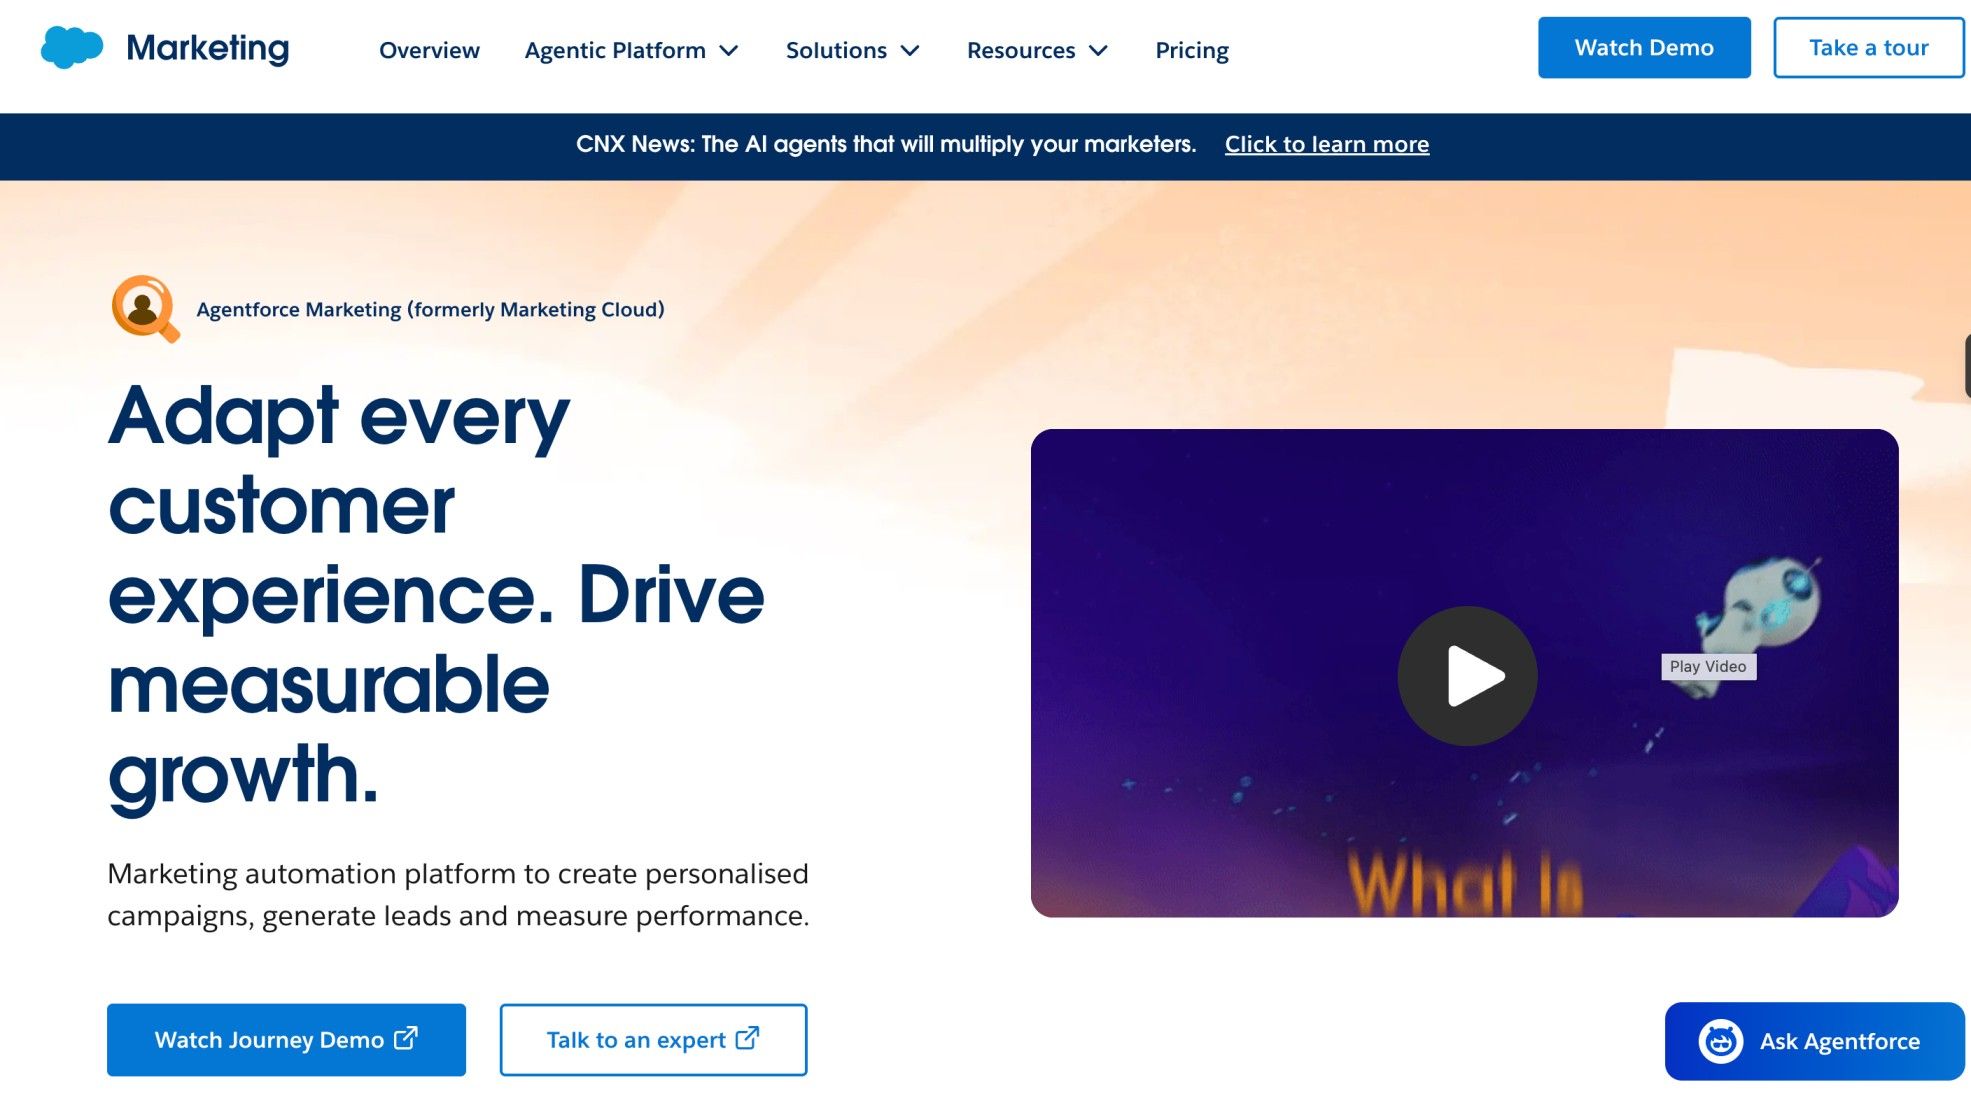Go to the Pricing page

click(1191, 50)
